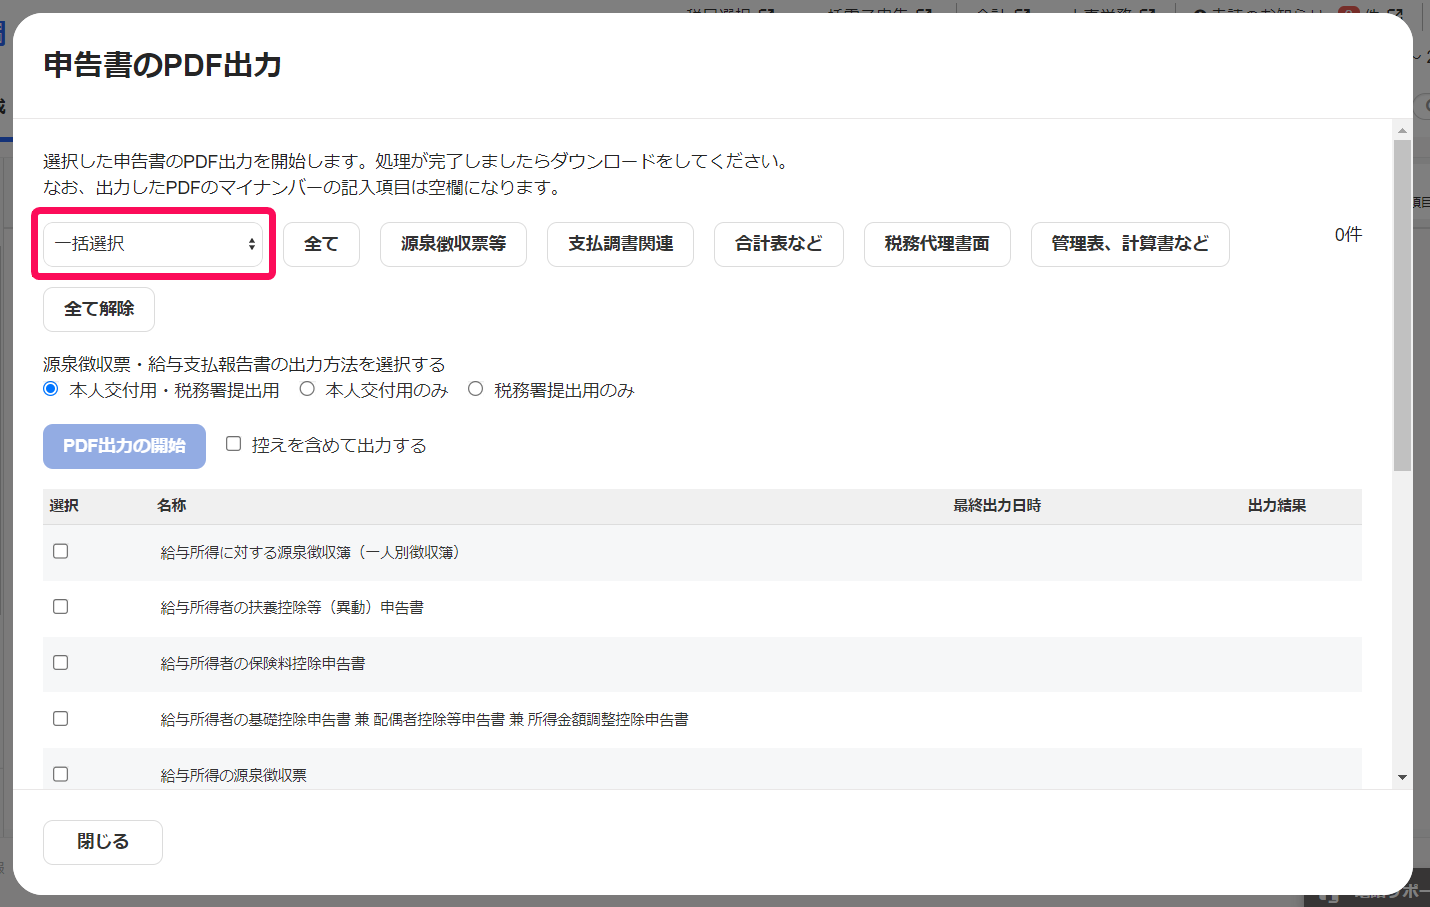Select the 管理表、計算書など group button
This screenshot has width=1430, height=907.
[x=1130, y=244]
